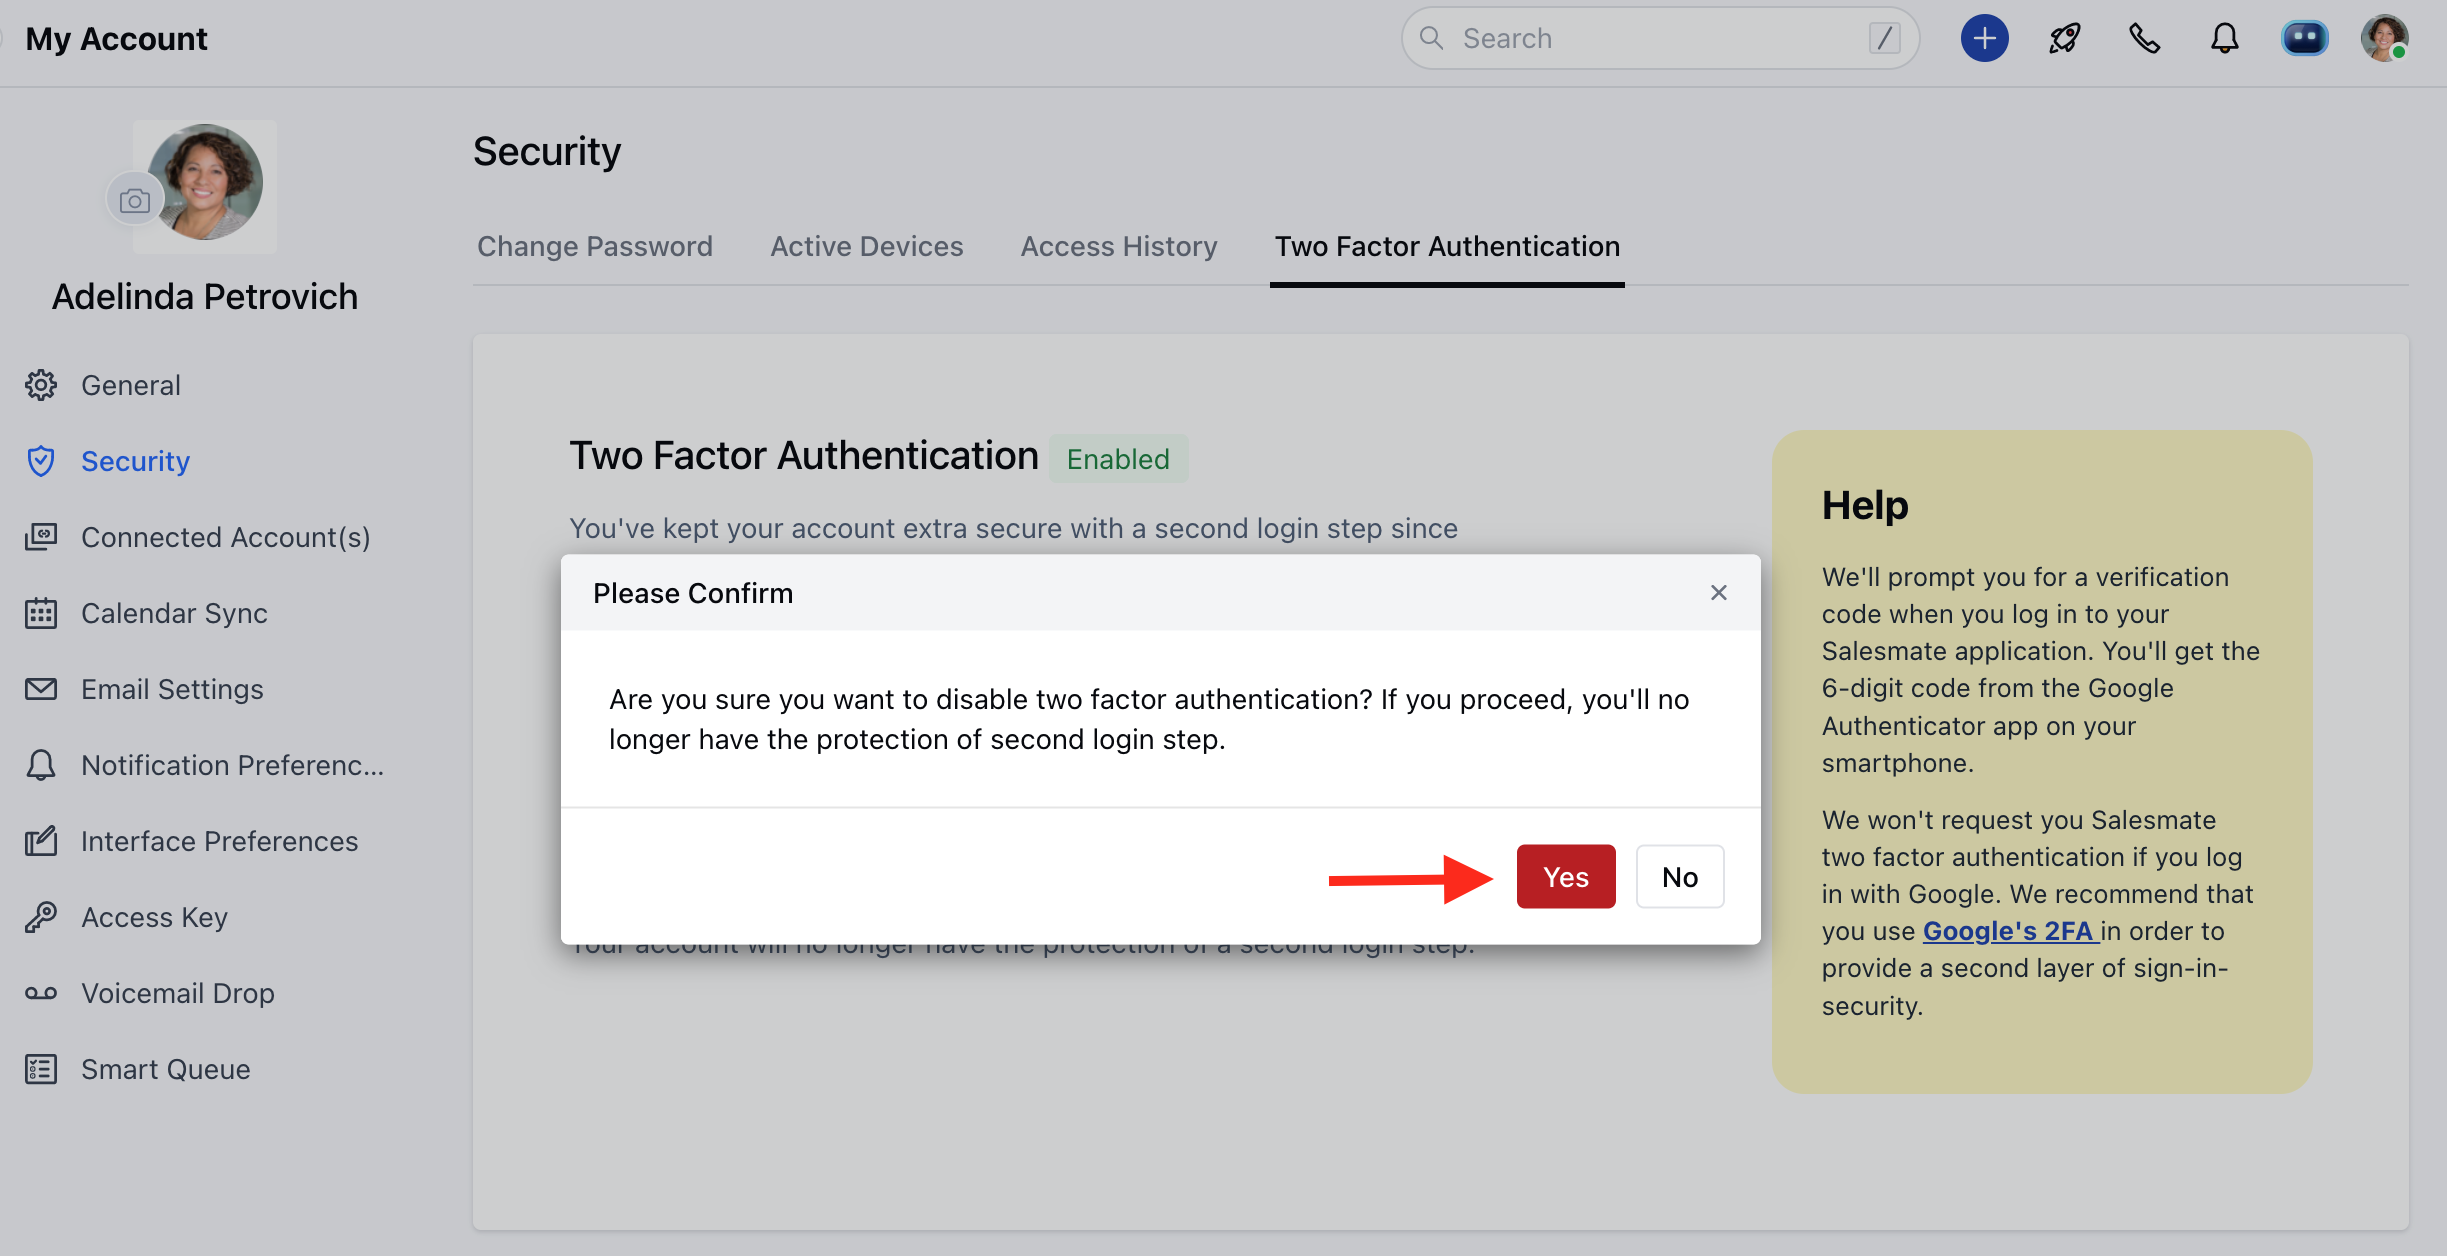Open Connected Account(s) in sidebar

tap(225, 537)
